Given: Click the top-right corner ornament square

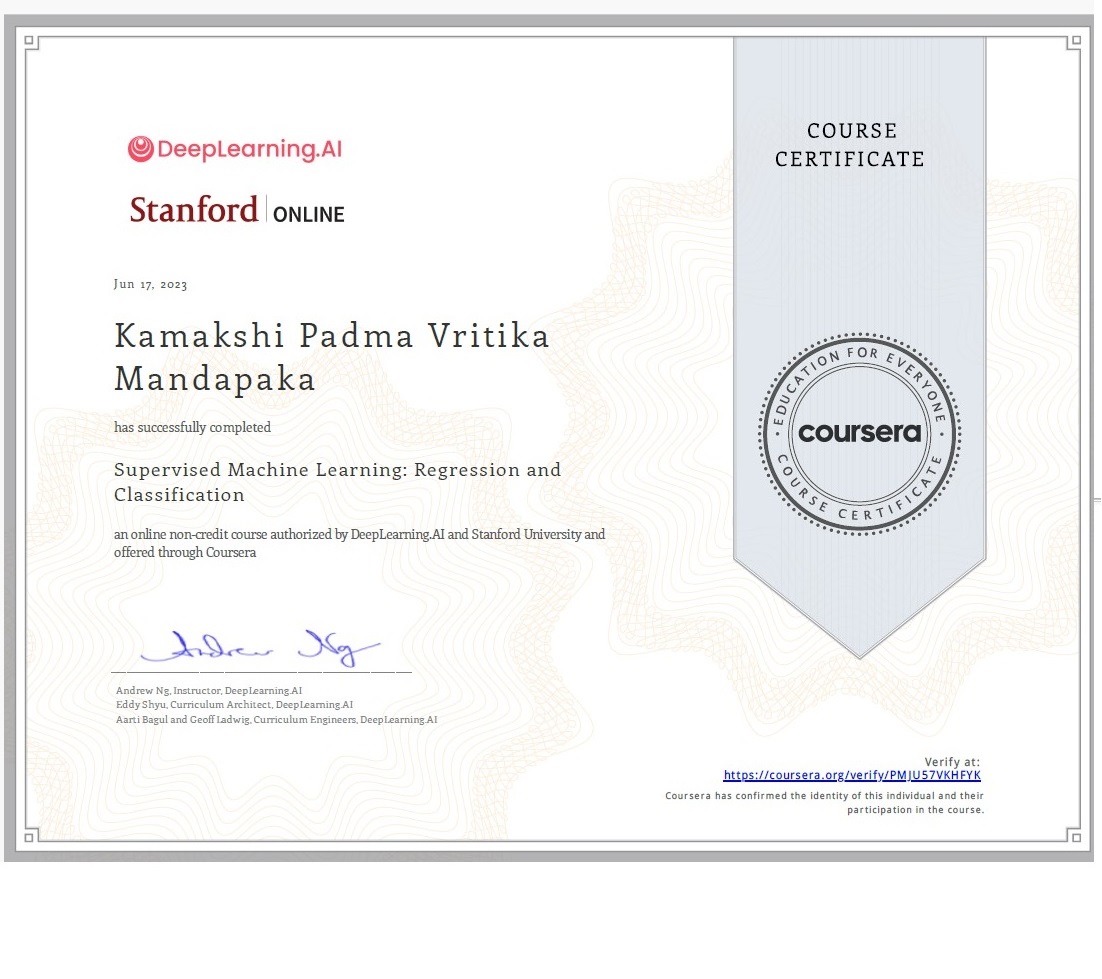Looking at the screenshot, I should coord(1072,42).
